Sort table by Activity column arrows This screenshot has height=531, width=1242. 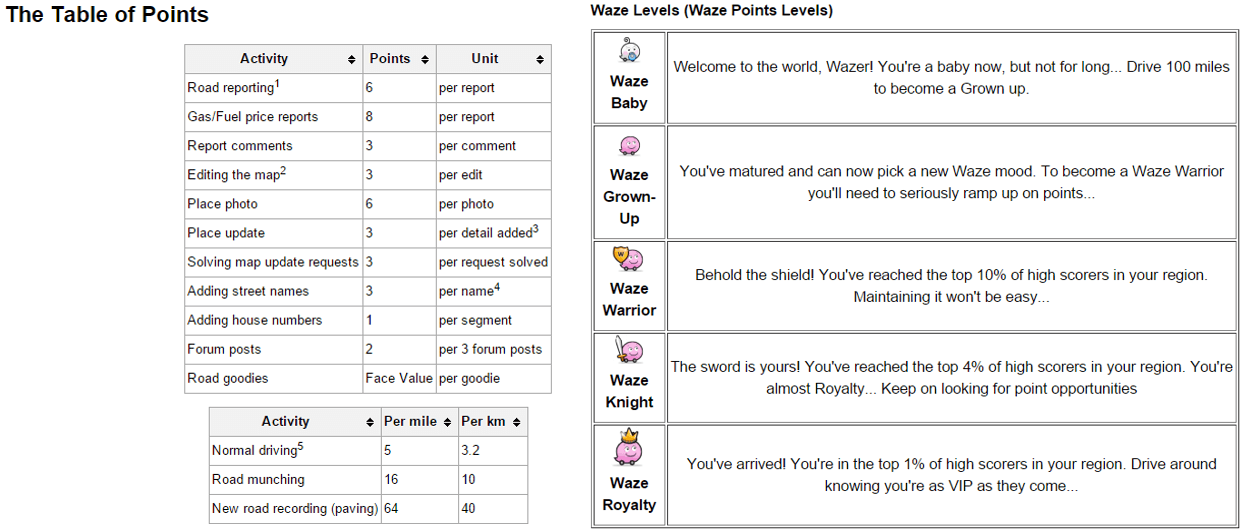pyautogui.click(x=352, y=60)
